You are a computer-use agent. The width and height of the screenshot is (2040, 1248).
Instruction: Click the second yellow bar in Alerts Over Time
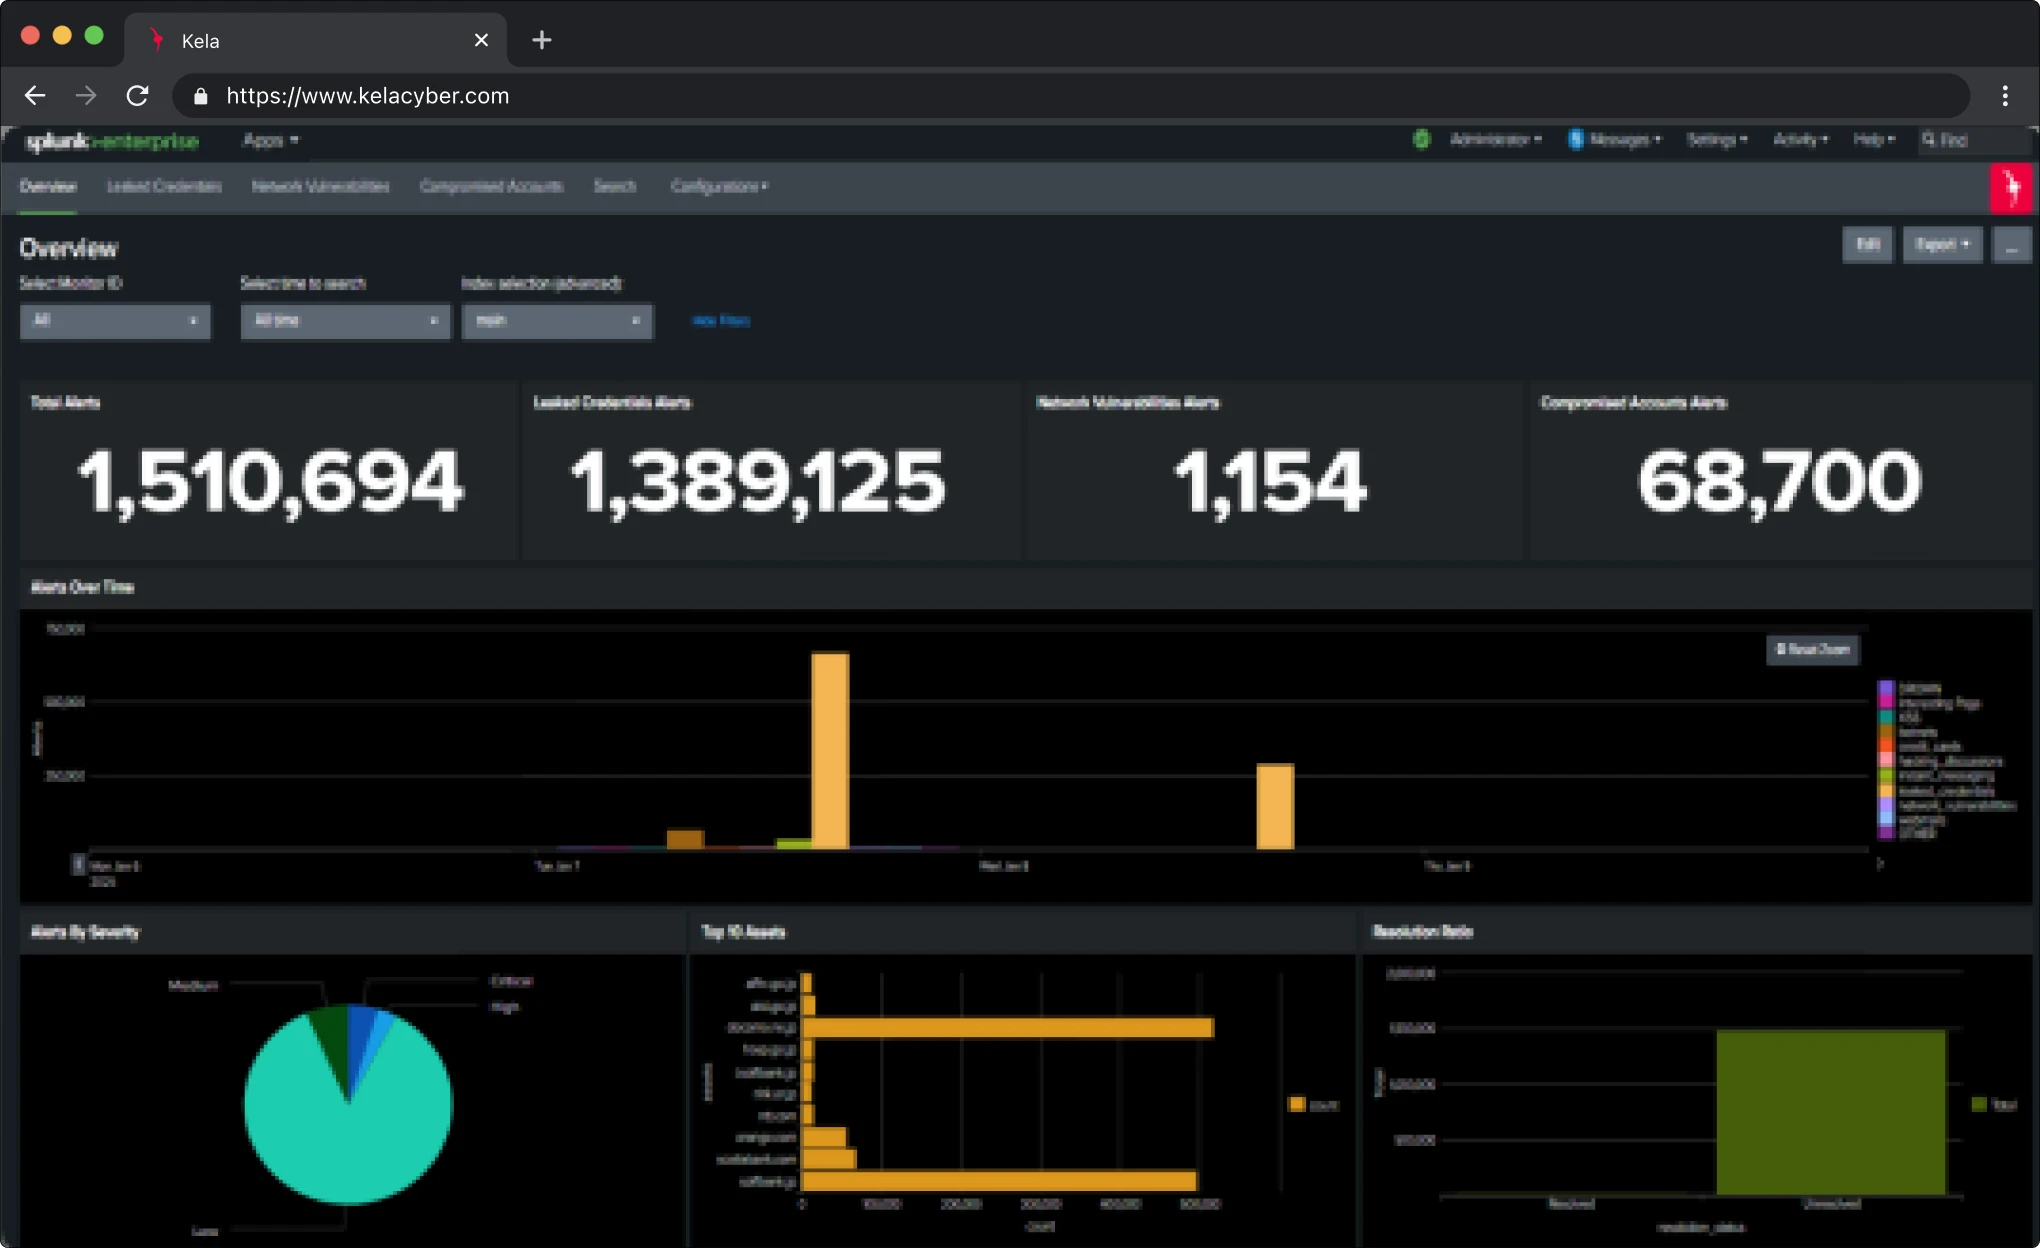[1275, 807]
